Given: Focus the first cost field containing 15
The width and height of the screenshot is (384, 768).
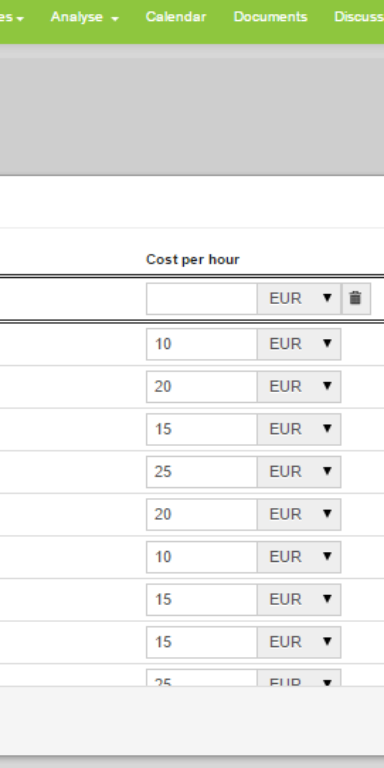Looking at the screenshot, I should 202,430.
